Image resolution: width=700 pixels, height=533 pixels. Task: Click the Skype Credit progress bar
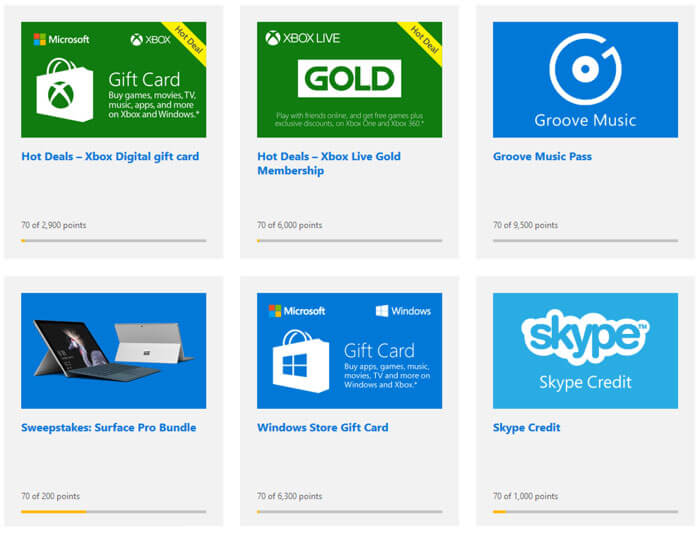(x=585, y=512)
